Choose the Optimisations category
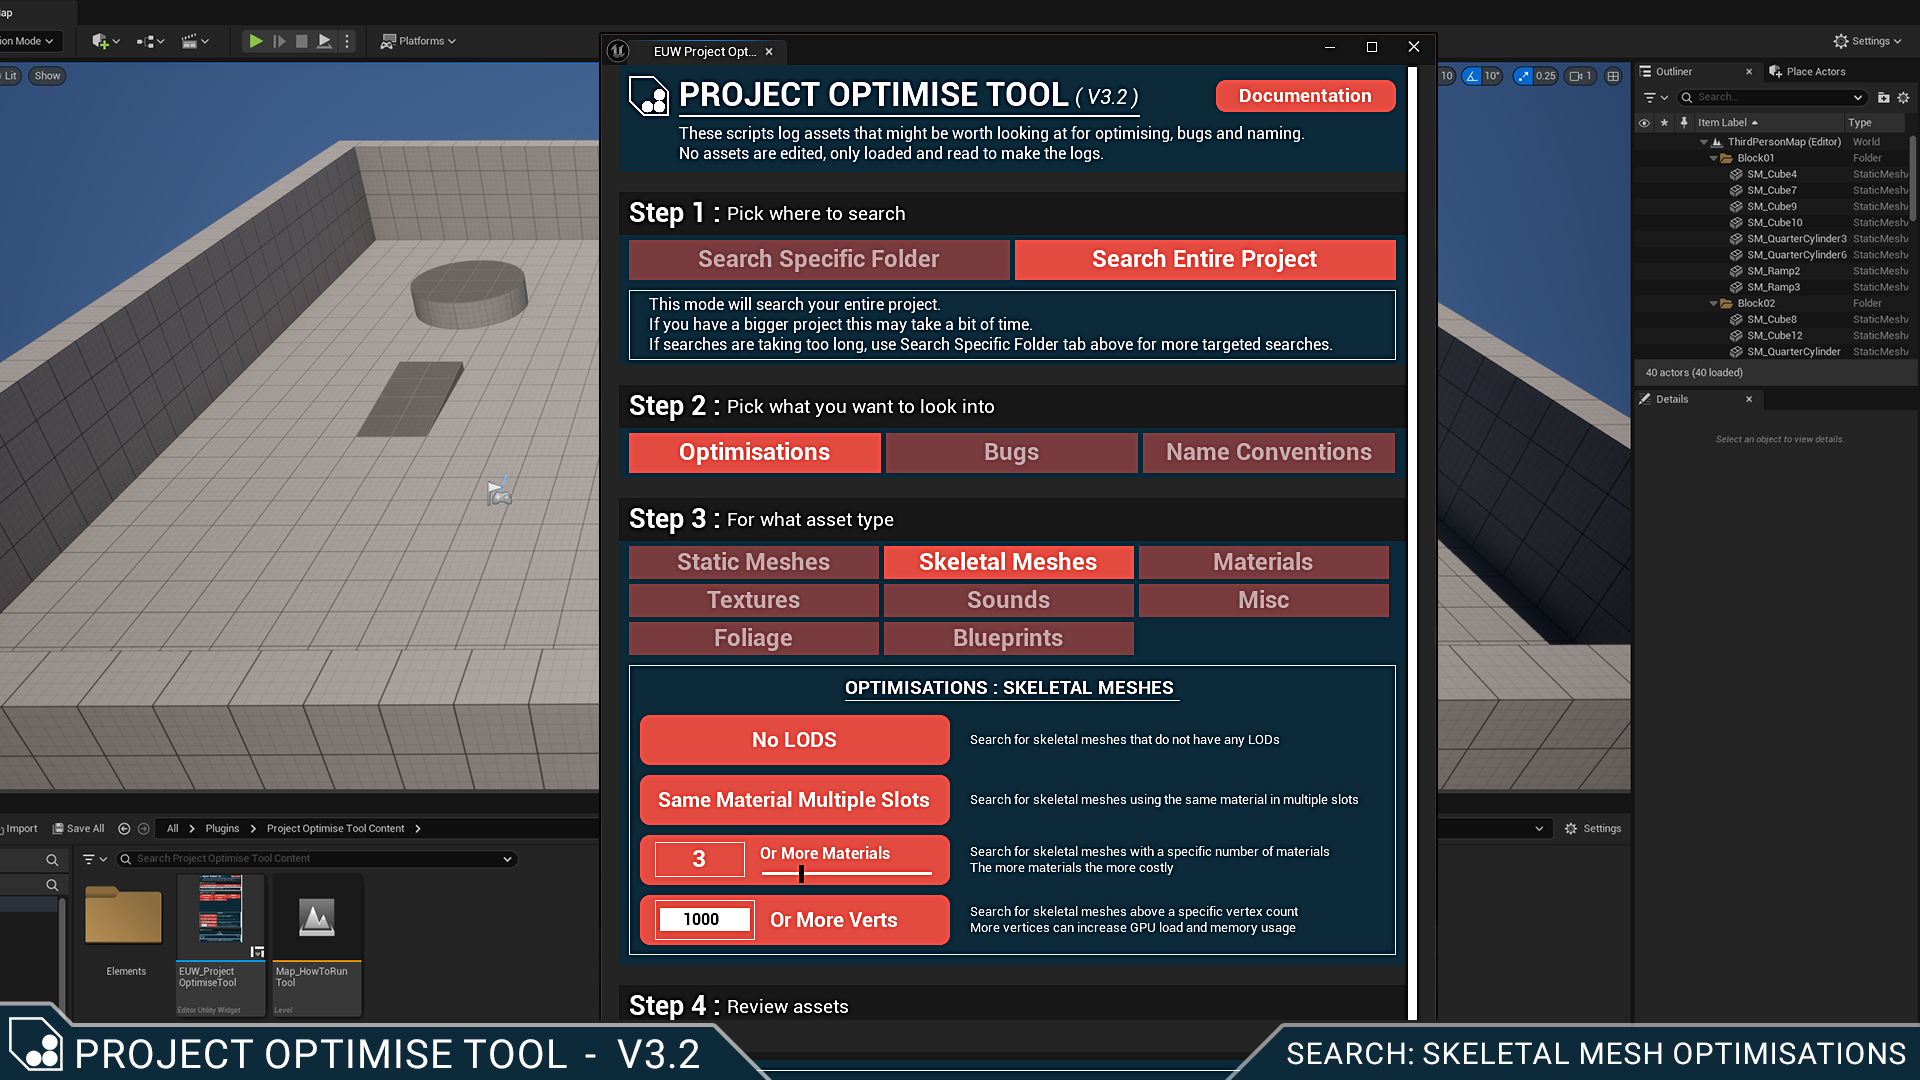Image resolution: width=1920 pixels, height=1080 pixels. [x=754, y=452]
